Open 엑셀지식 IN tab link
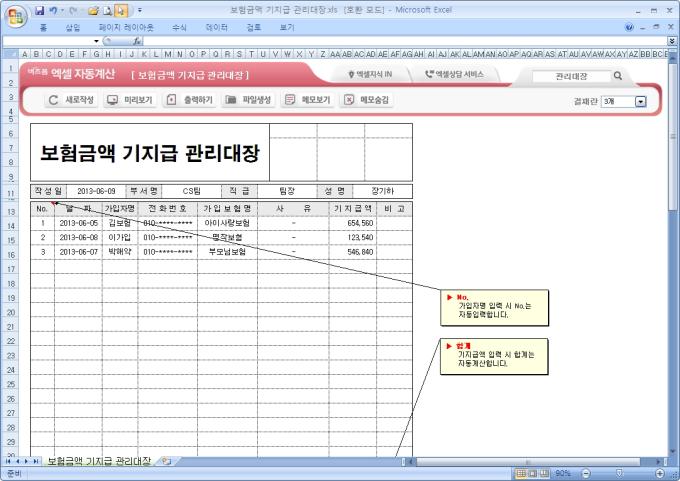Viewport: 680px width, 481px height. click(370, 74)
